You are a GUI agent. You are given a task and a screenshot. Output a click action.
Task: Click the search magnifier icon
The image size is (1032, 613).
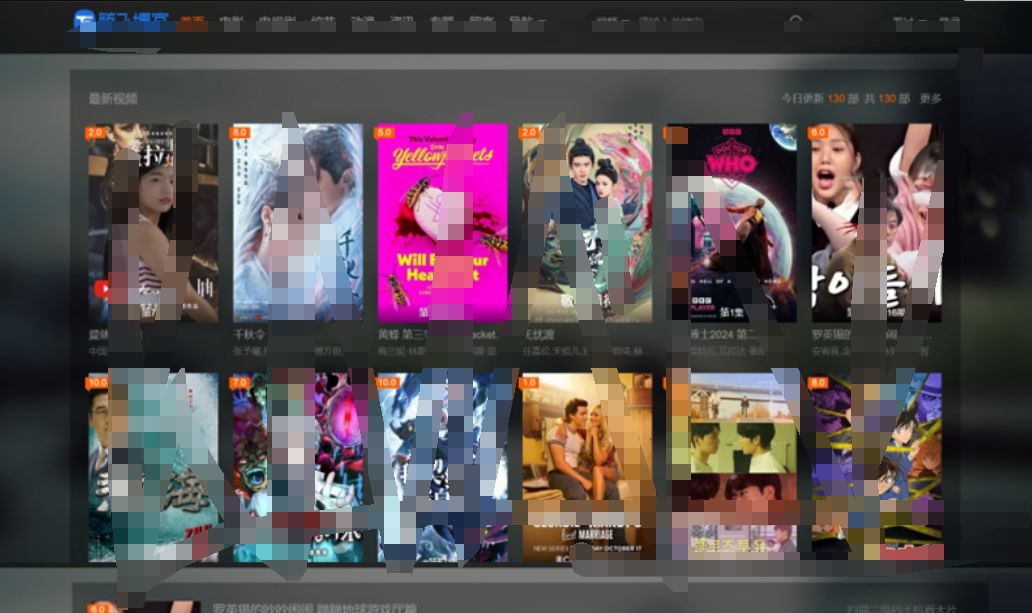coord(796,22)
